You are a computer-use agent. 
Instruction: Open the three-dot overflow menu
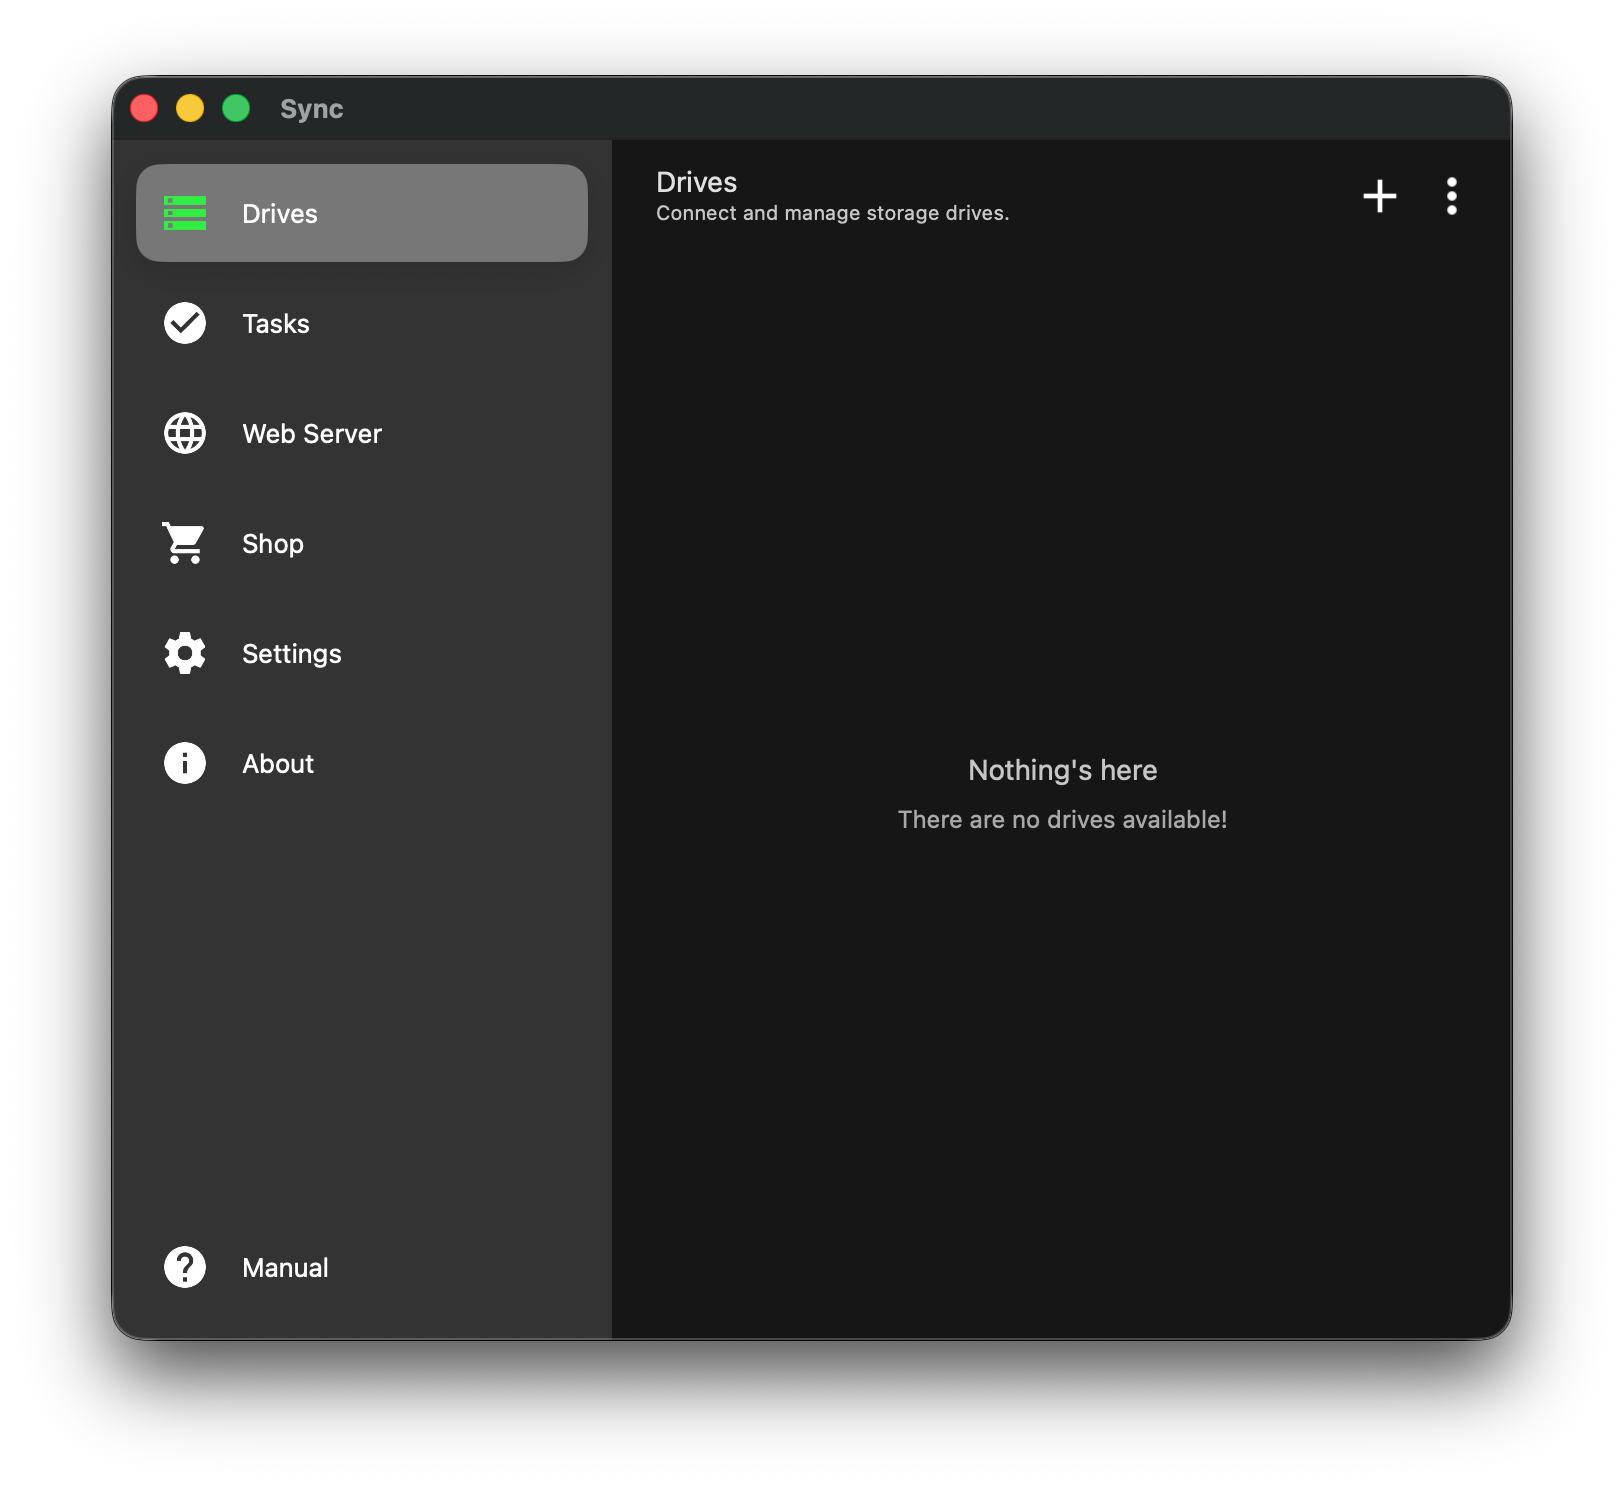pyautogui.click(x=1452, y=196)
